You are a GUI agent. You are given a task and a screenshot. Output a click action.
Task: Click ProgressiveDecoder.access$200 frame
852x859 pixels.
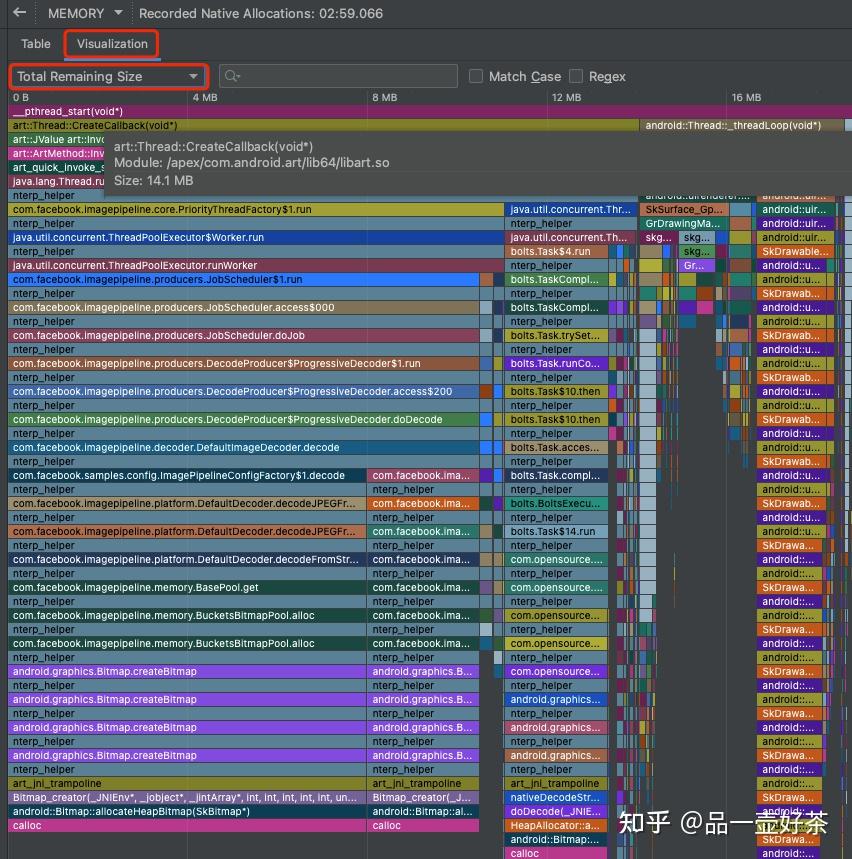click(243, 392)
